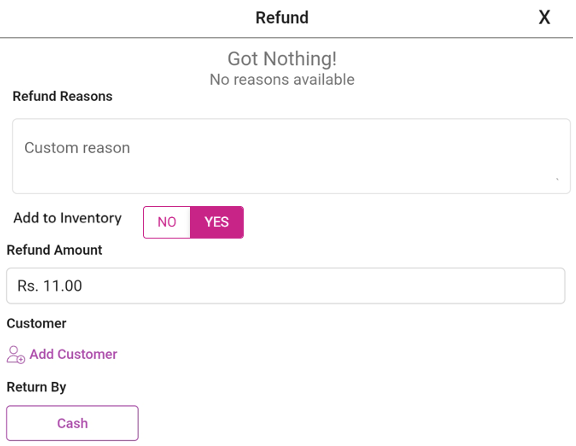Click the Rs. 11.00 amount value
The height and width of the screenshot is (446, 576).
[50, 286]
